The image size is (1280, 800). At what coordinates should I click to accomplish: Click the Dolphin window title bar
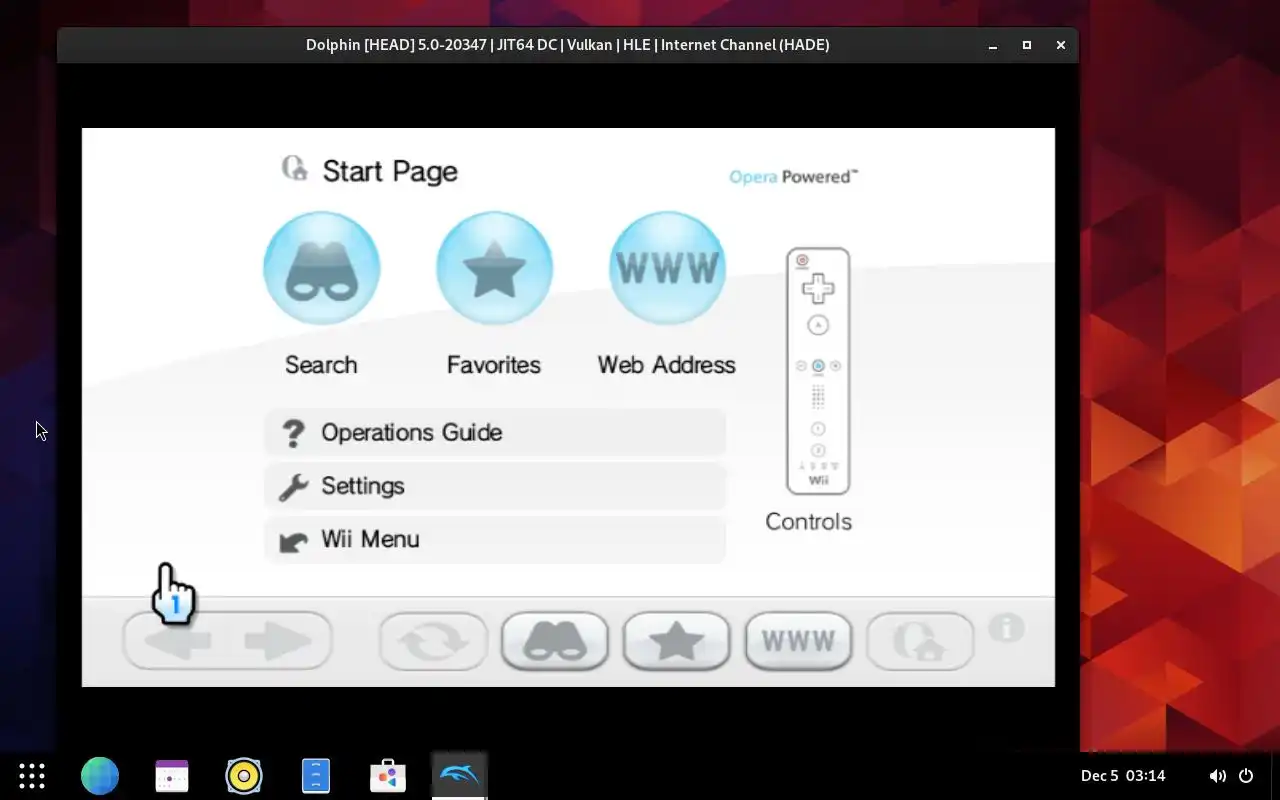pos(568,45)
